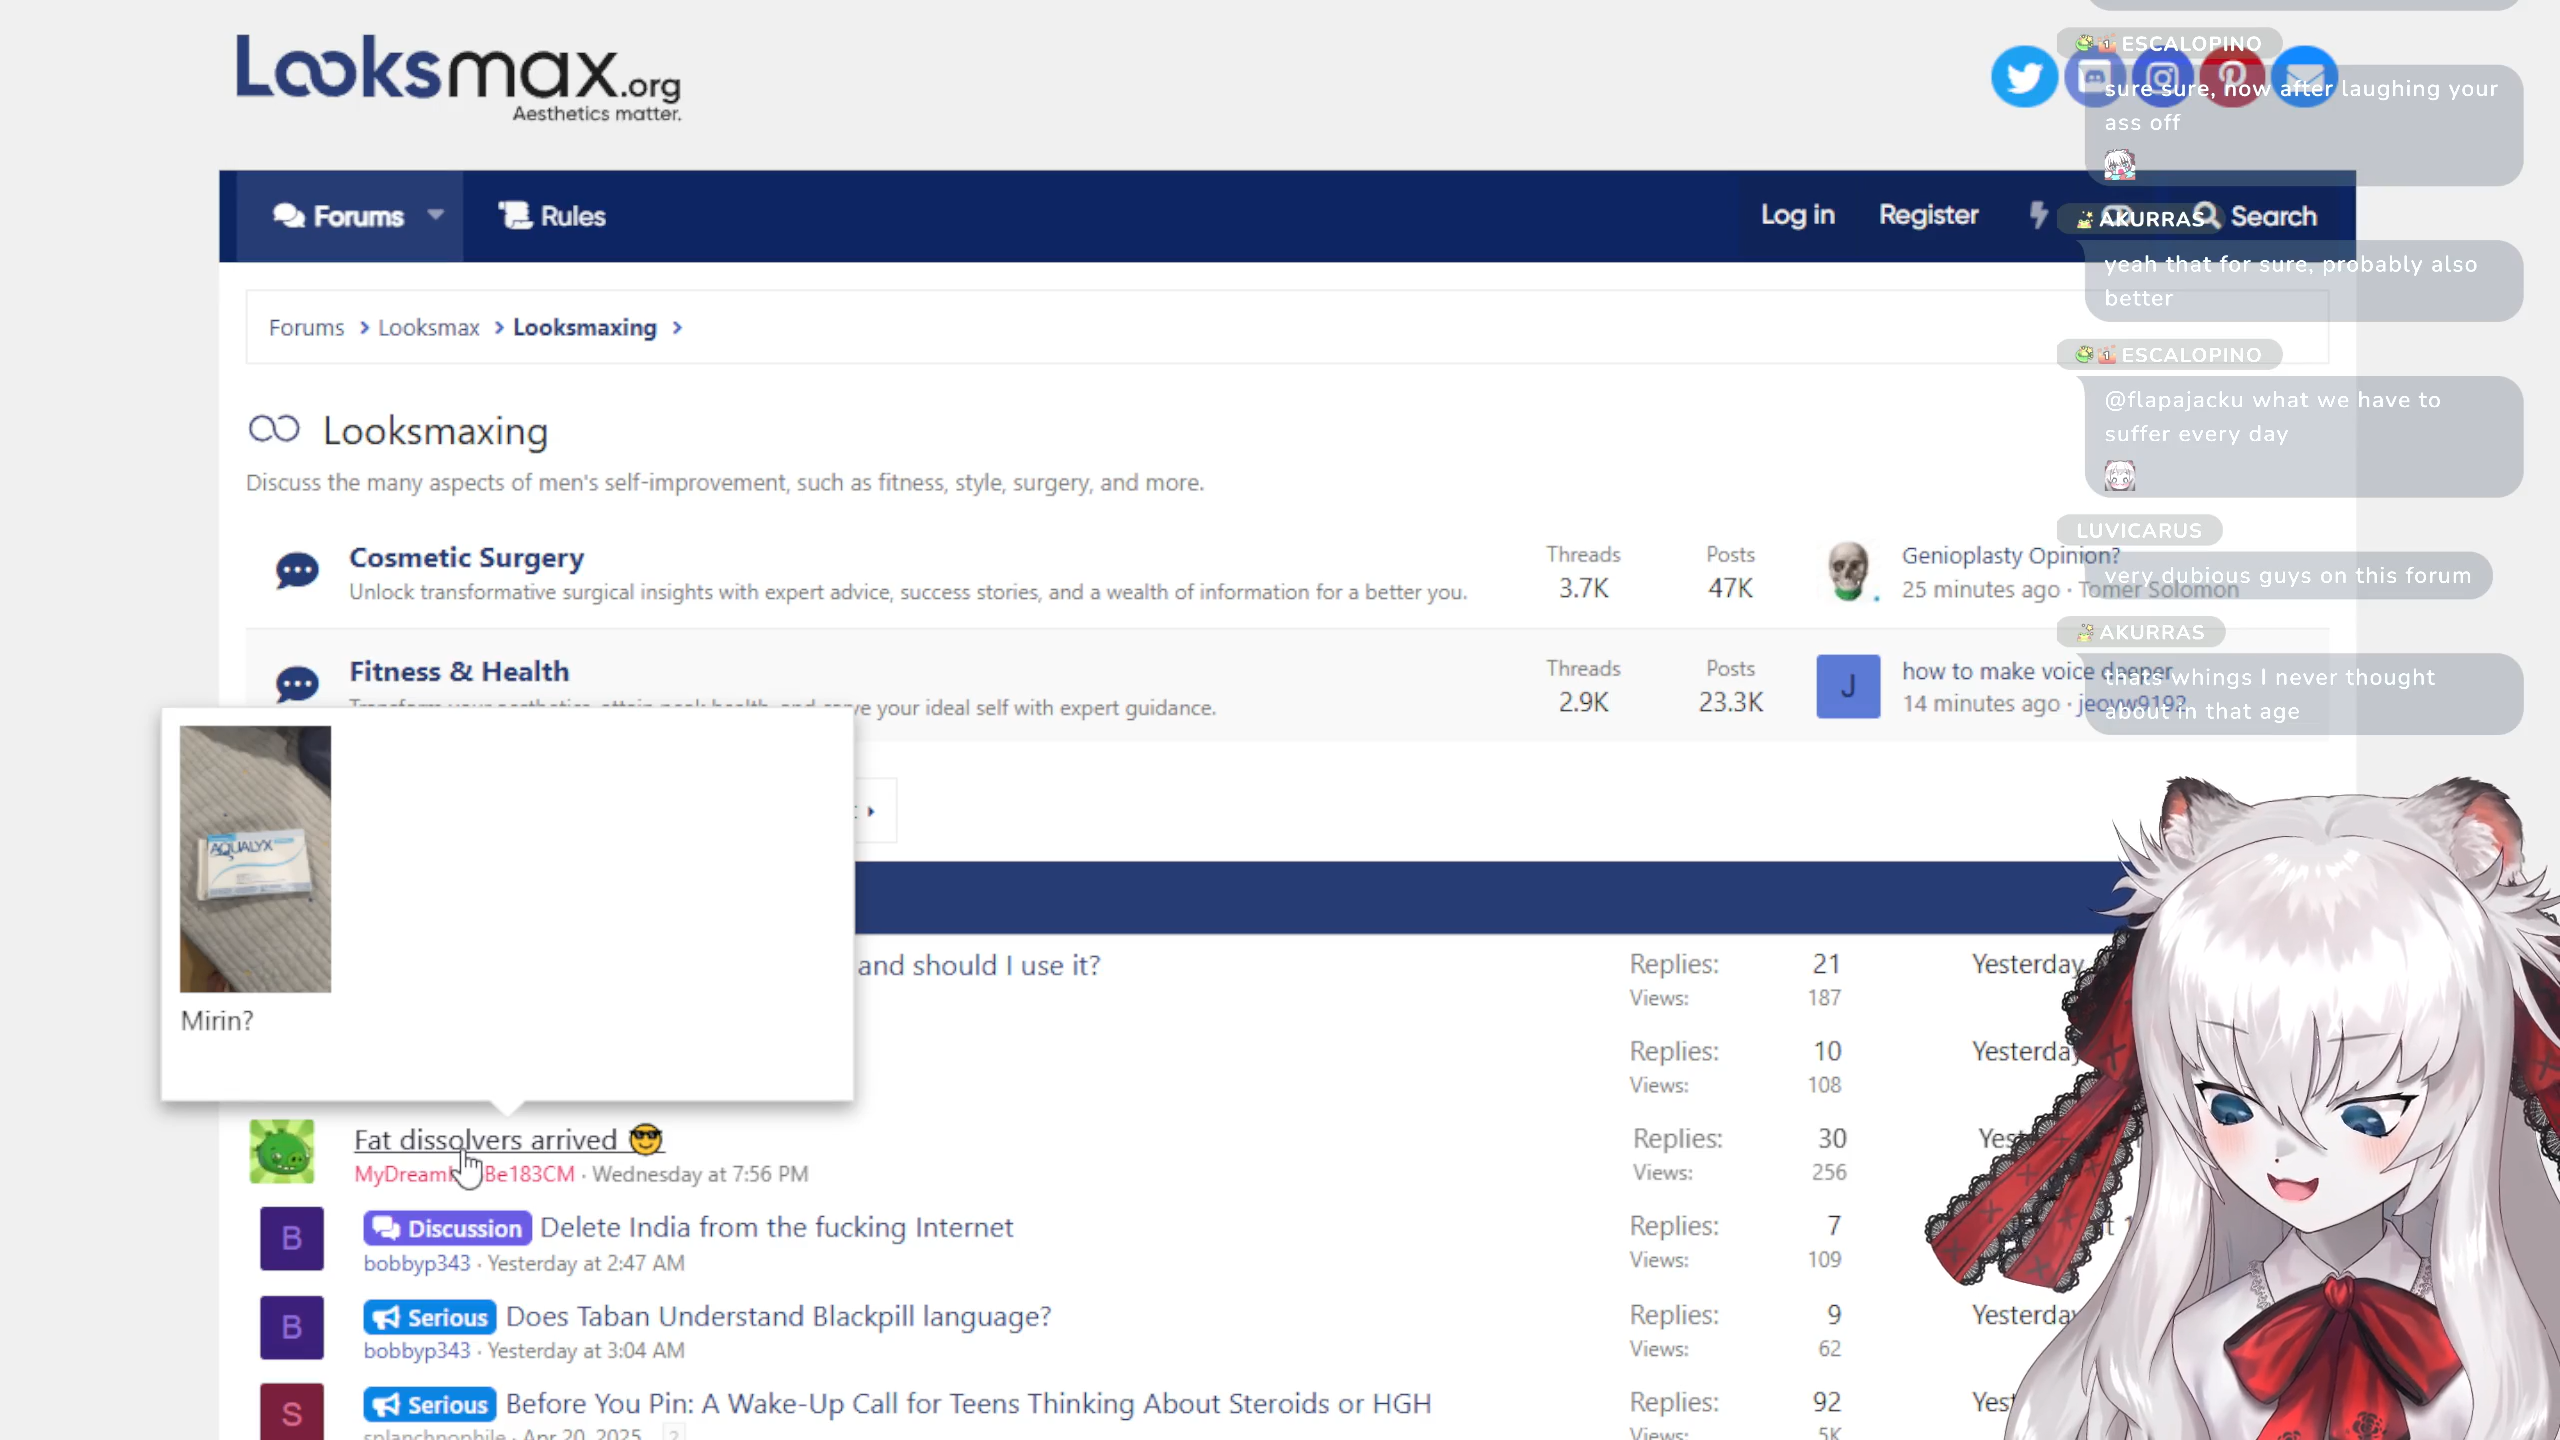Open MyDreamIsToBe183CM user profile
The width and height of the screenshot is (2560, 1440).
tap(465, 1174)
